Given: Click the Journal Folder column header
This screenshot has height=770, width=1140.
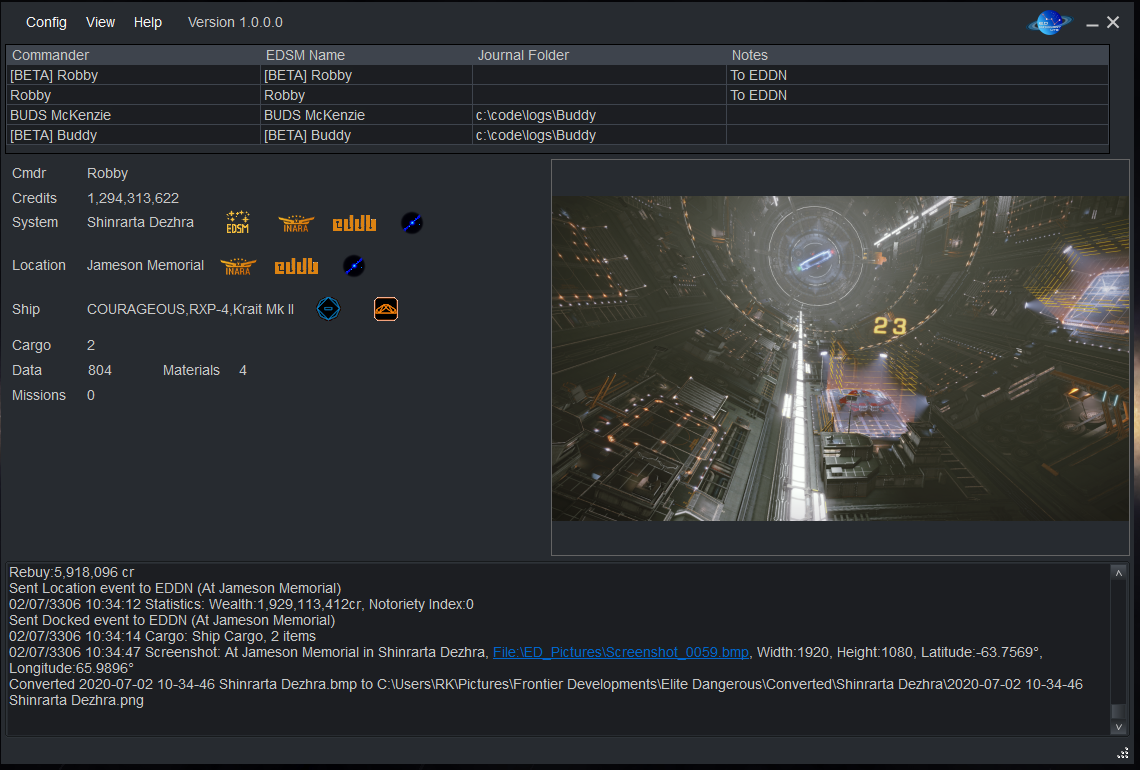Looking at the screenshot, I should click(599, 55).
